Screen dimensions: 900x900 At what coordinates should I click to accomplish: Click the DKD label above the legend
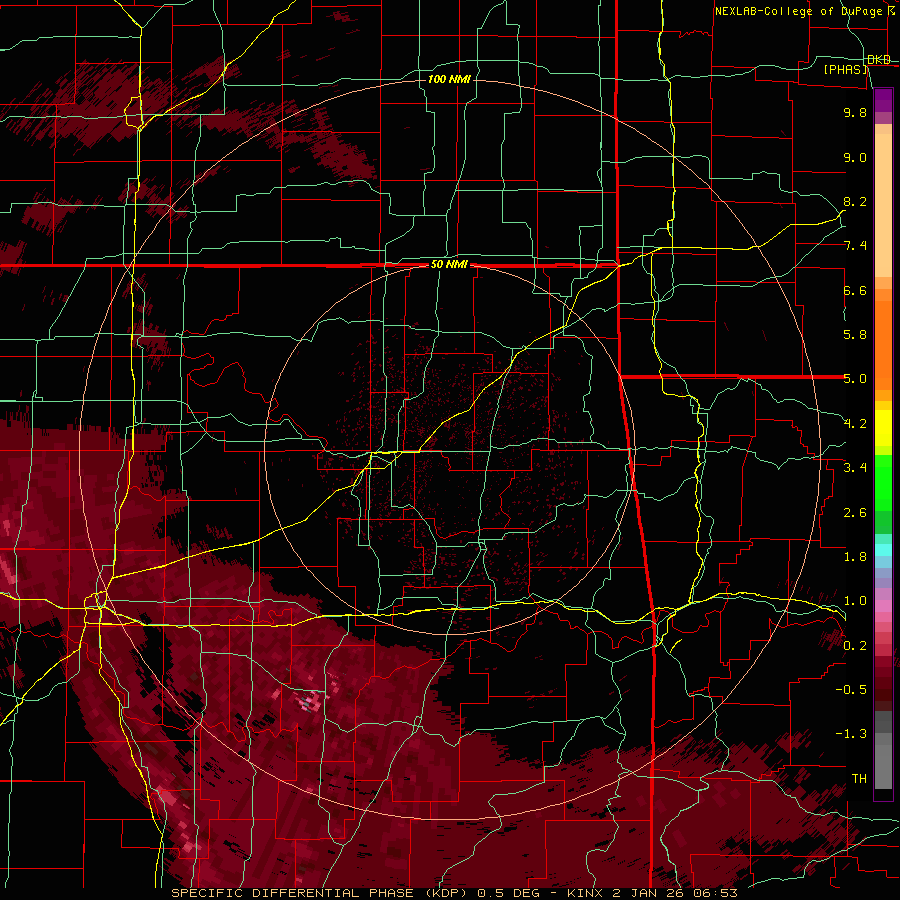tap(879, 60)
